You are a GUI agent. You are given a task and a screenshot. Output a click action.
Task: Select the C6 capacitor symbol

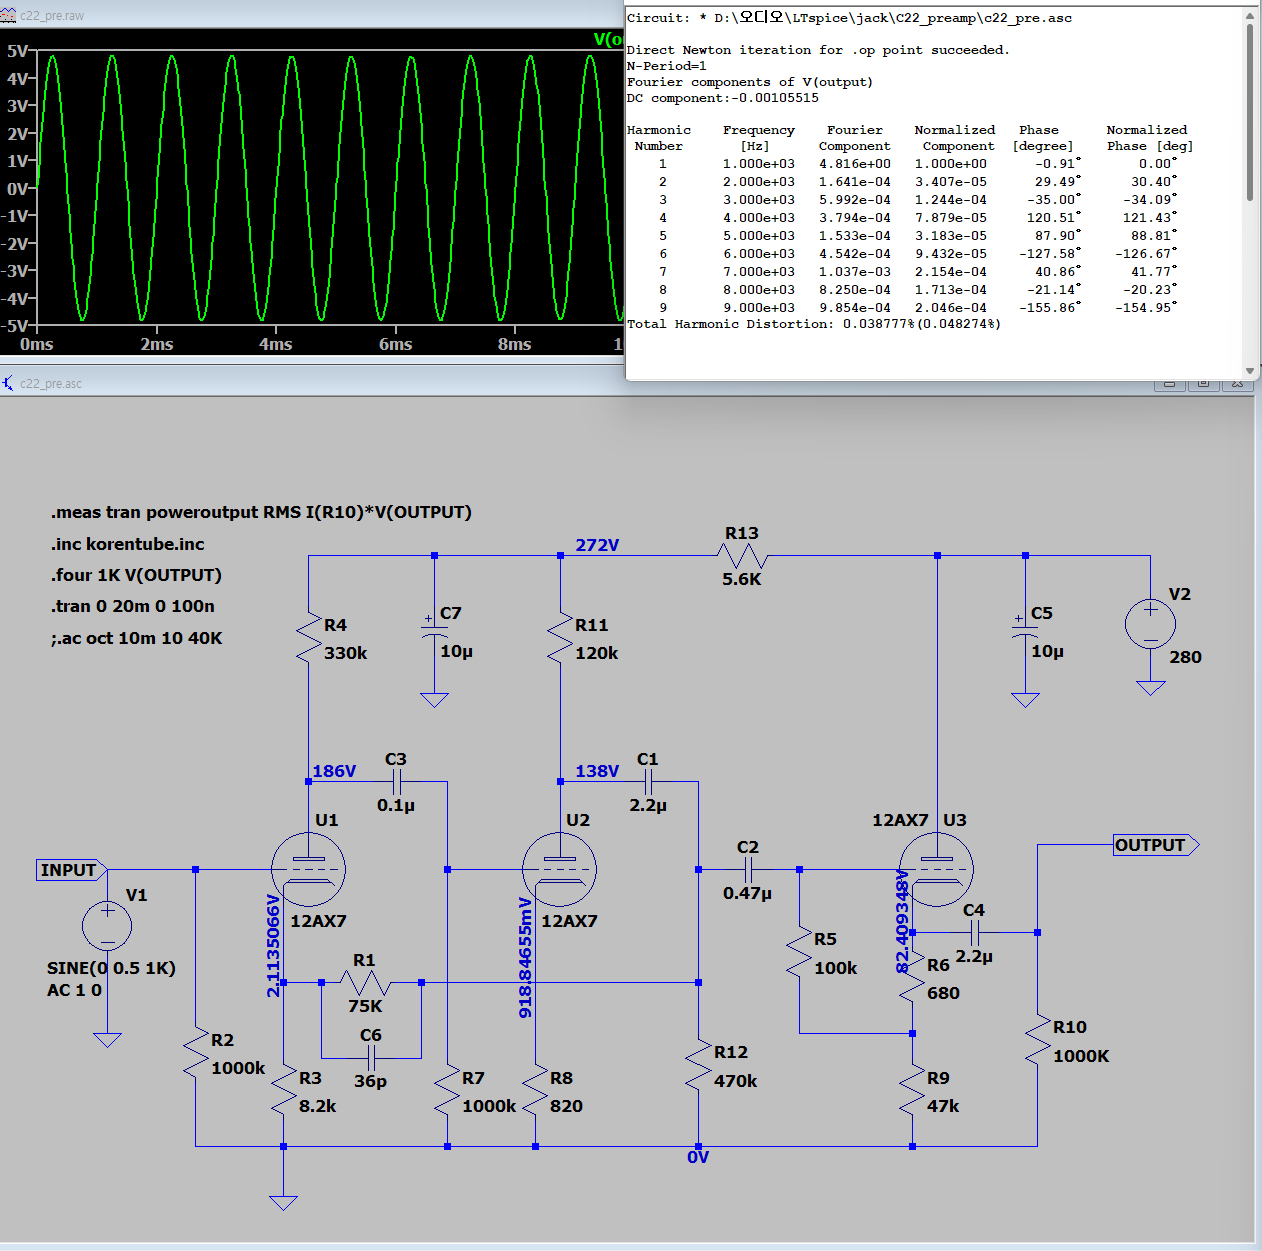click(x=371, y=1057)
